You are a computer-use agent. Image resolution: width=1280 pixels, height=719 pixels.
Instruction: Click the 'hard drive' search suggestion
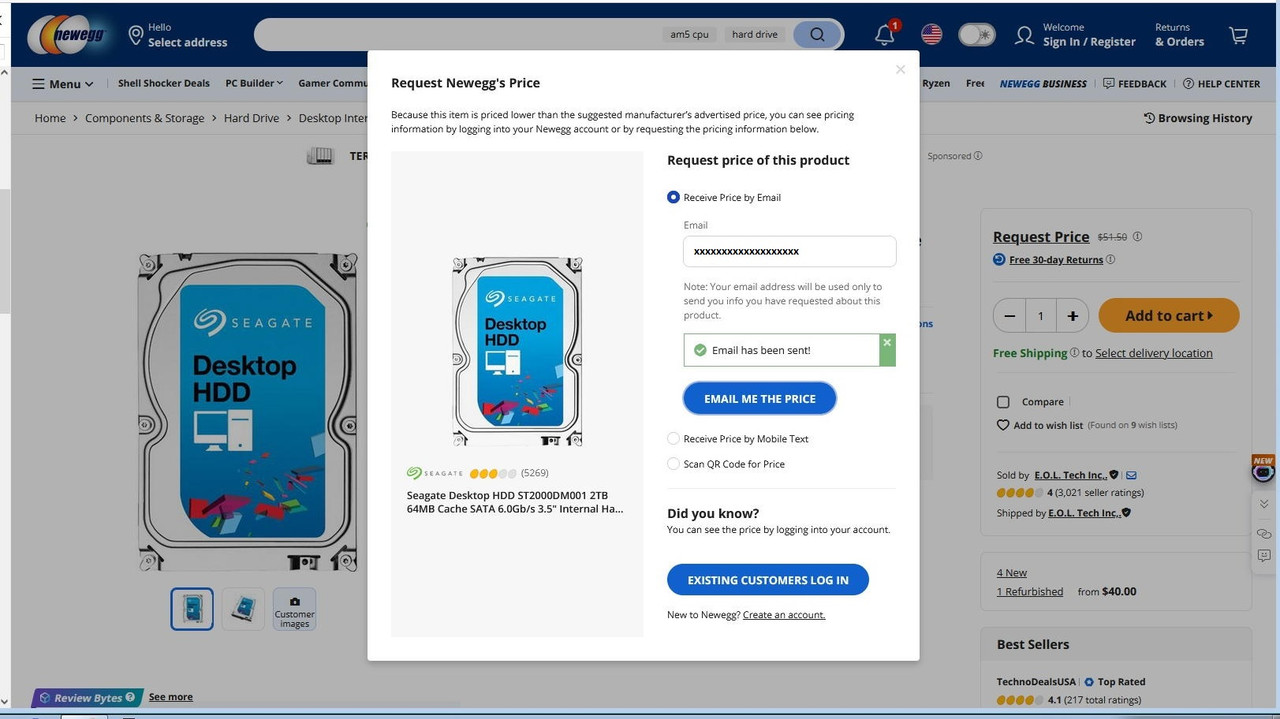tap(755, 34)
